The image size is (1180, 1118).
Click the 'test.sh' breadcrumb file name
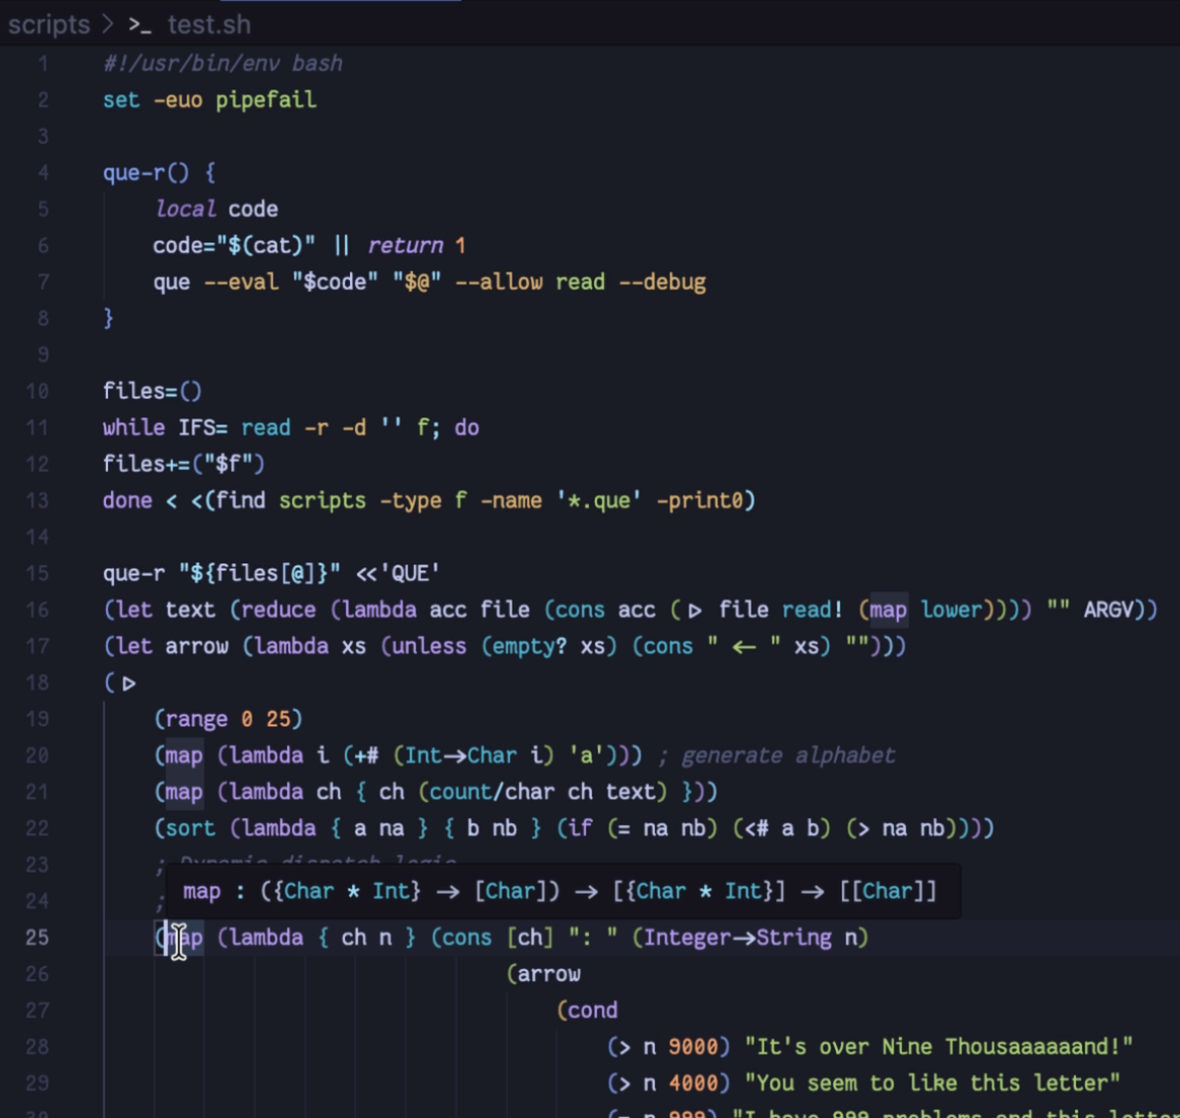(209, 25)
